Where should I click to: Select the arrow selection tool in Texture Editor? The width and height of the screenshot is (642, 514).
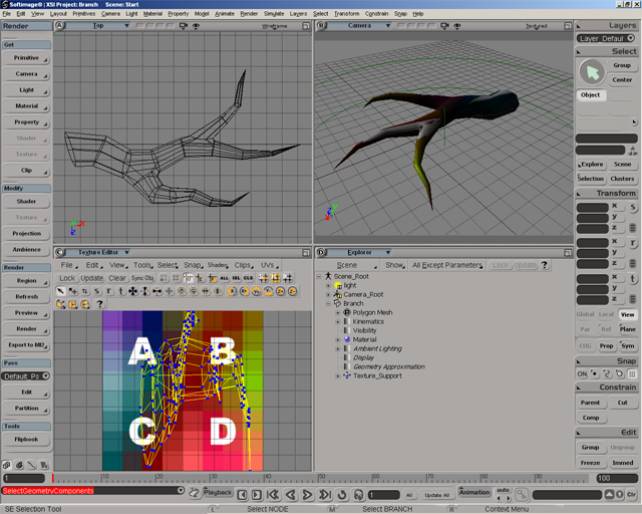pyautogui.click(x=61, y=291)
